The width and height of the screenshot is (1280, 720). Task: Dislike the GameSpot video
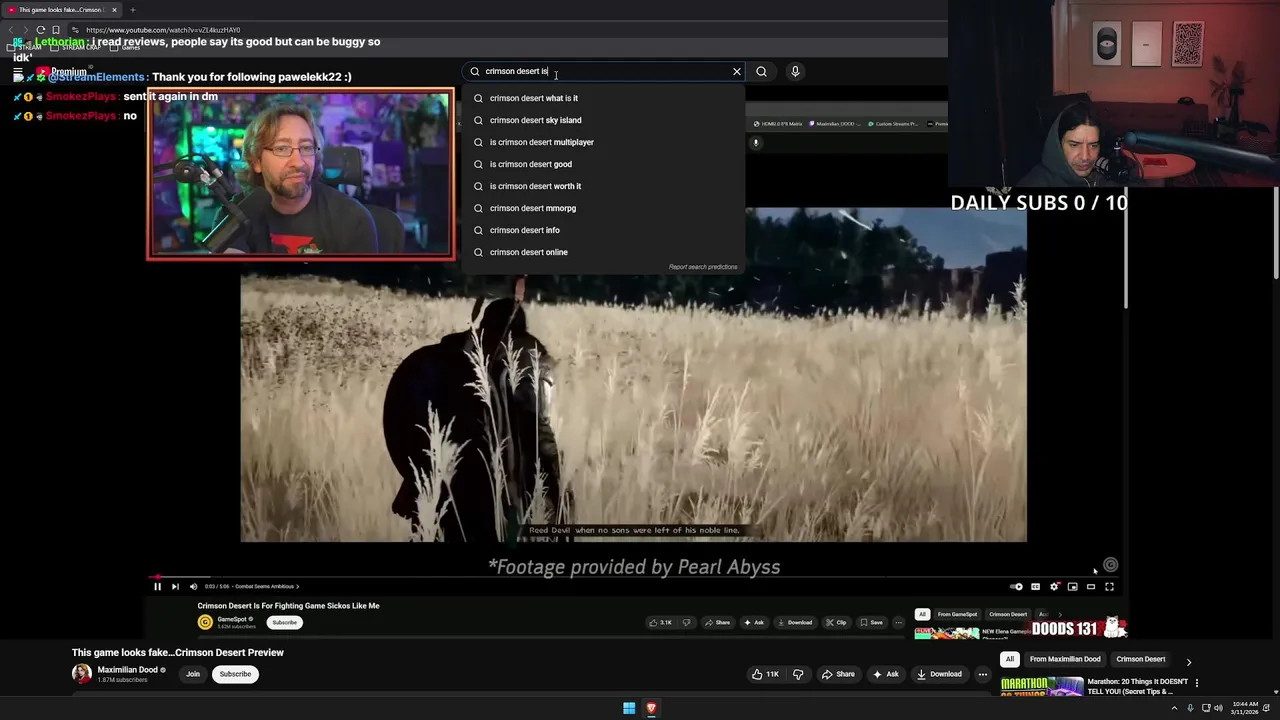click(x=686, y=622)
